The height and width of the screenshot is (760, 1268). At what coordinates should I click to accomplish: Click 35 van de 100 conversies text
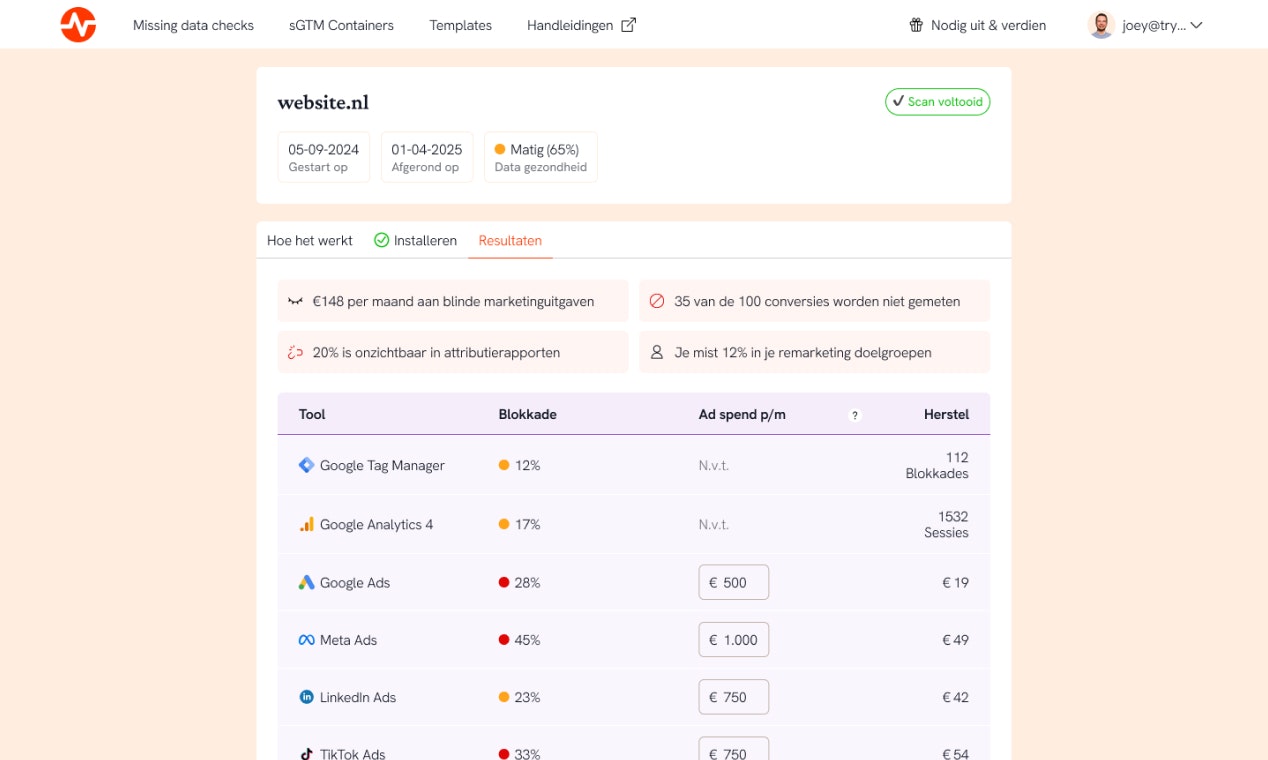click(x=817, y=301)
